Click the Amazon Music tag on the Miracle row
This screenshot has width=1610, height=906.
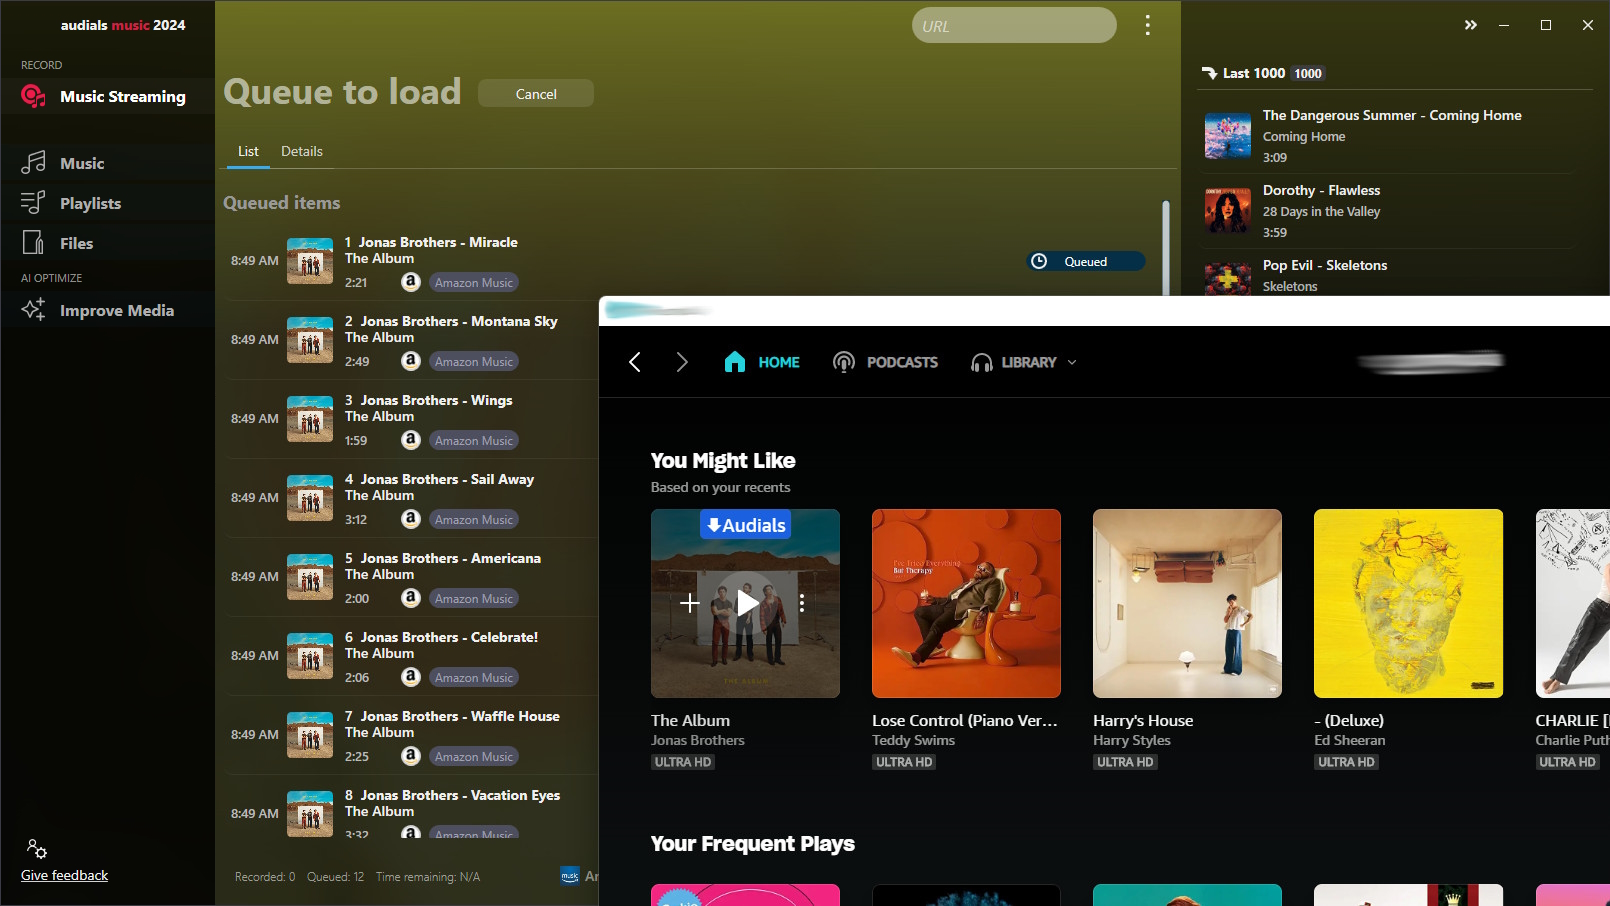474,282
